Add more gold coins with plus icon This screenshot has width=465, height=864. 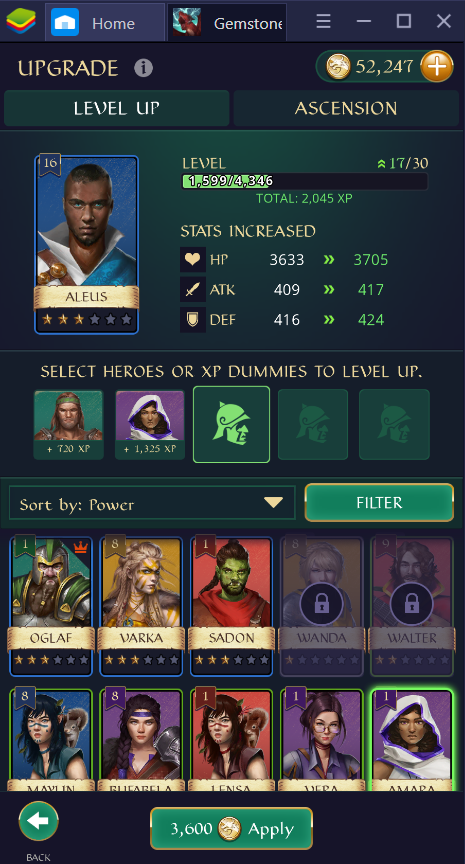click(x=436, y=67)
